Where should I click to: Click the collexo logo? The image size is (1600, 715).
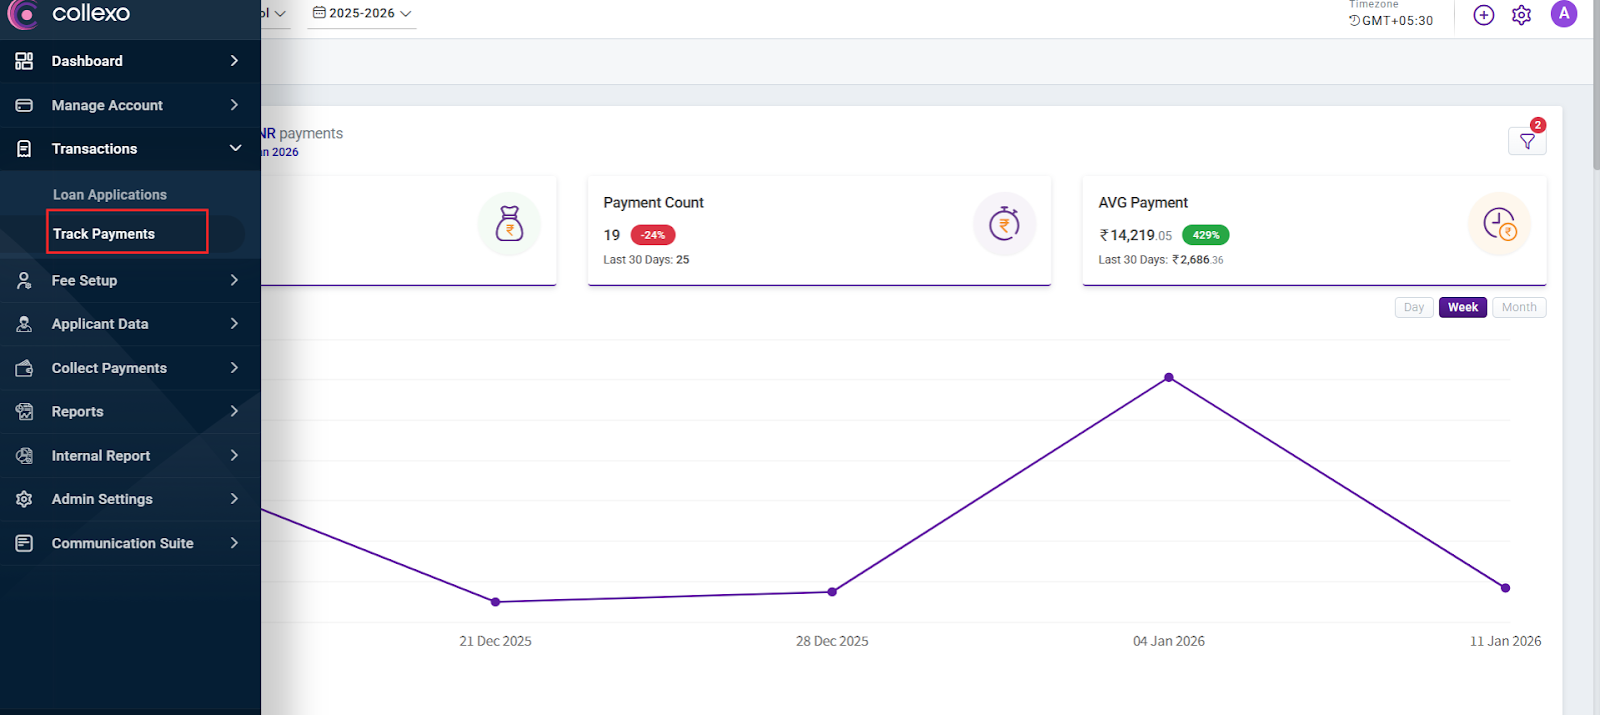tap(70, 14)
